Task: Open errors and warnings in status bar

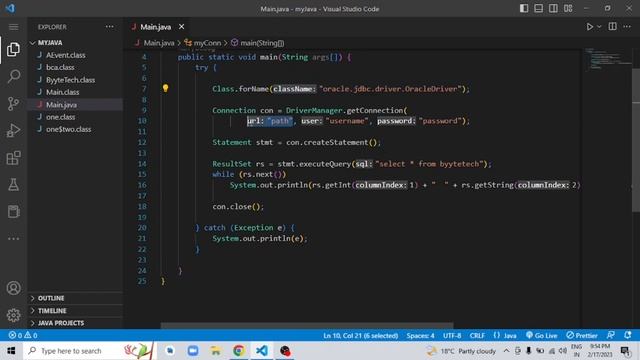Action: [x=23, y=335]
